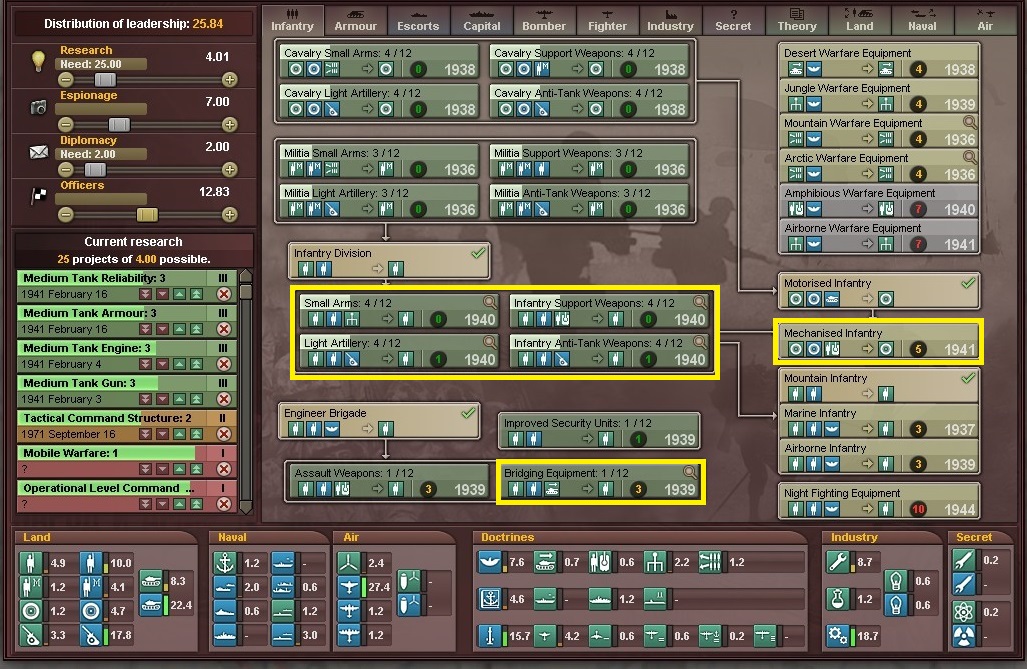Click the Research lightbulb icon
The width and height of the screenshot is (1027, 669).
coord(39,60)
